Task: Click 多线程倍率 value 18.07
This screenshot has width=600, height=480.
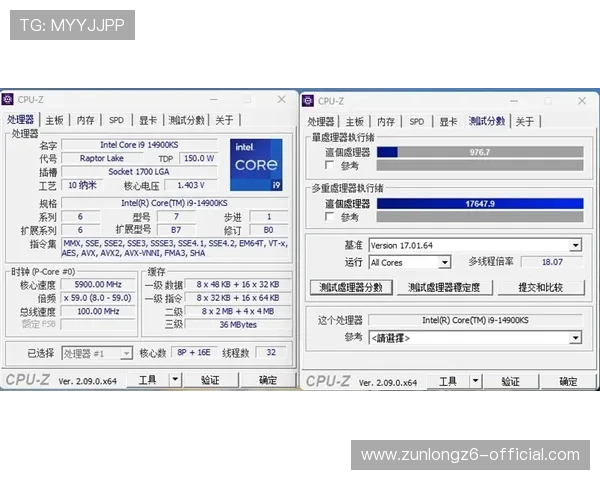Action: click(x=552, y=262)
